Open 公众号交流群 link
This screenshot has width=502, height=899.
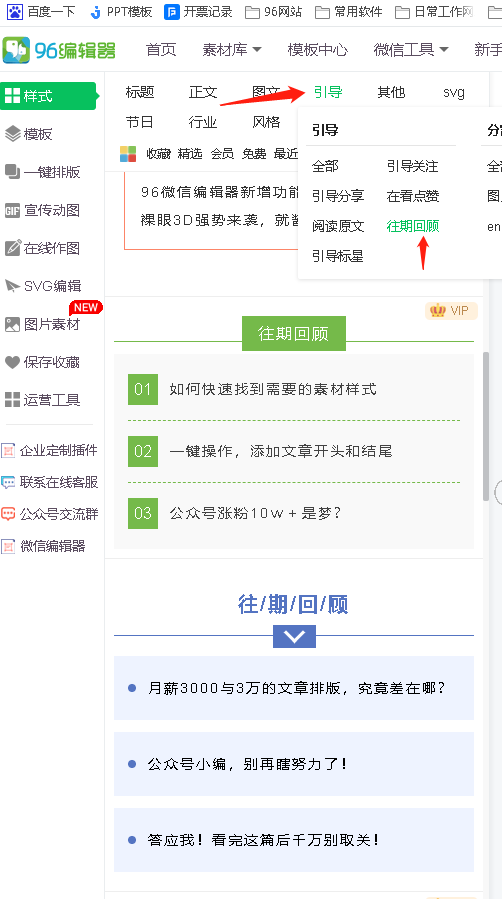point(49,514)
